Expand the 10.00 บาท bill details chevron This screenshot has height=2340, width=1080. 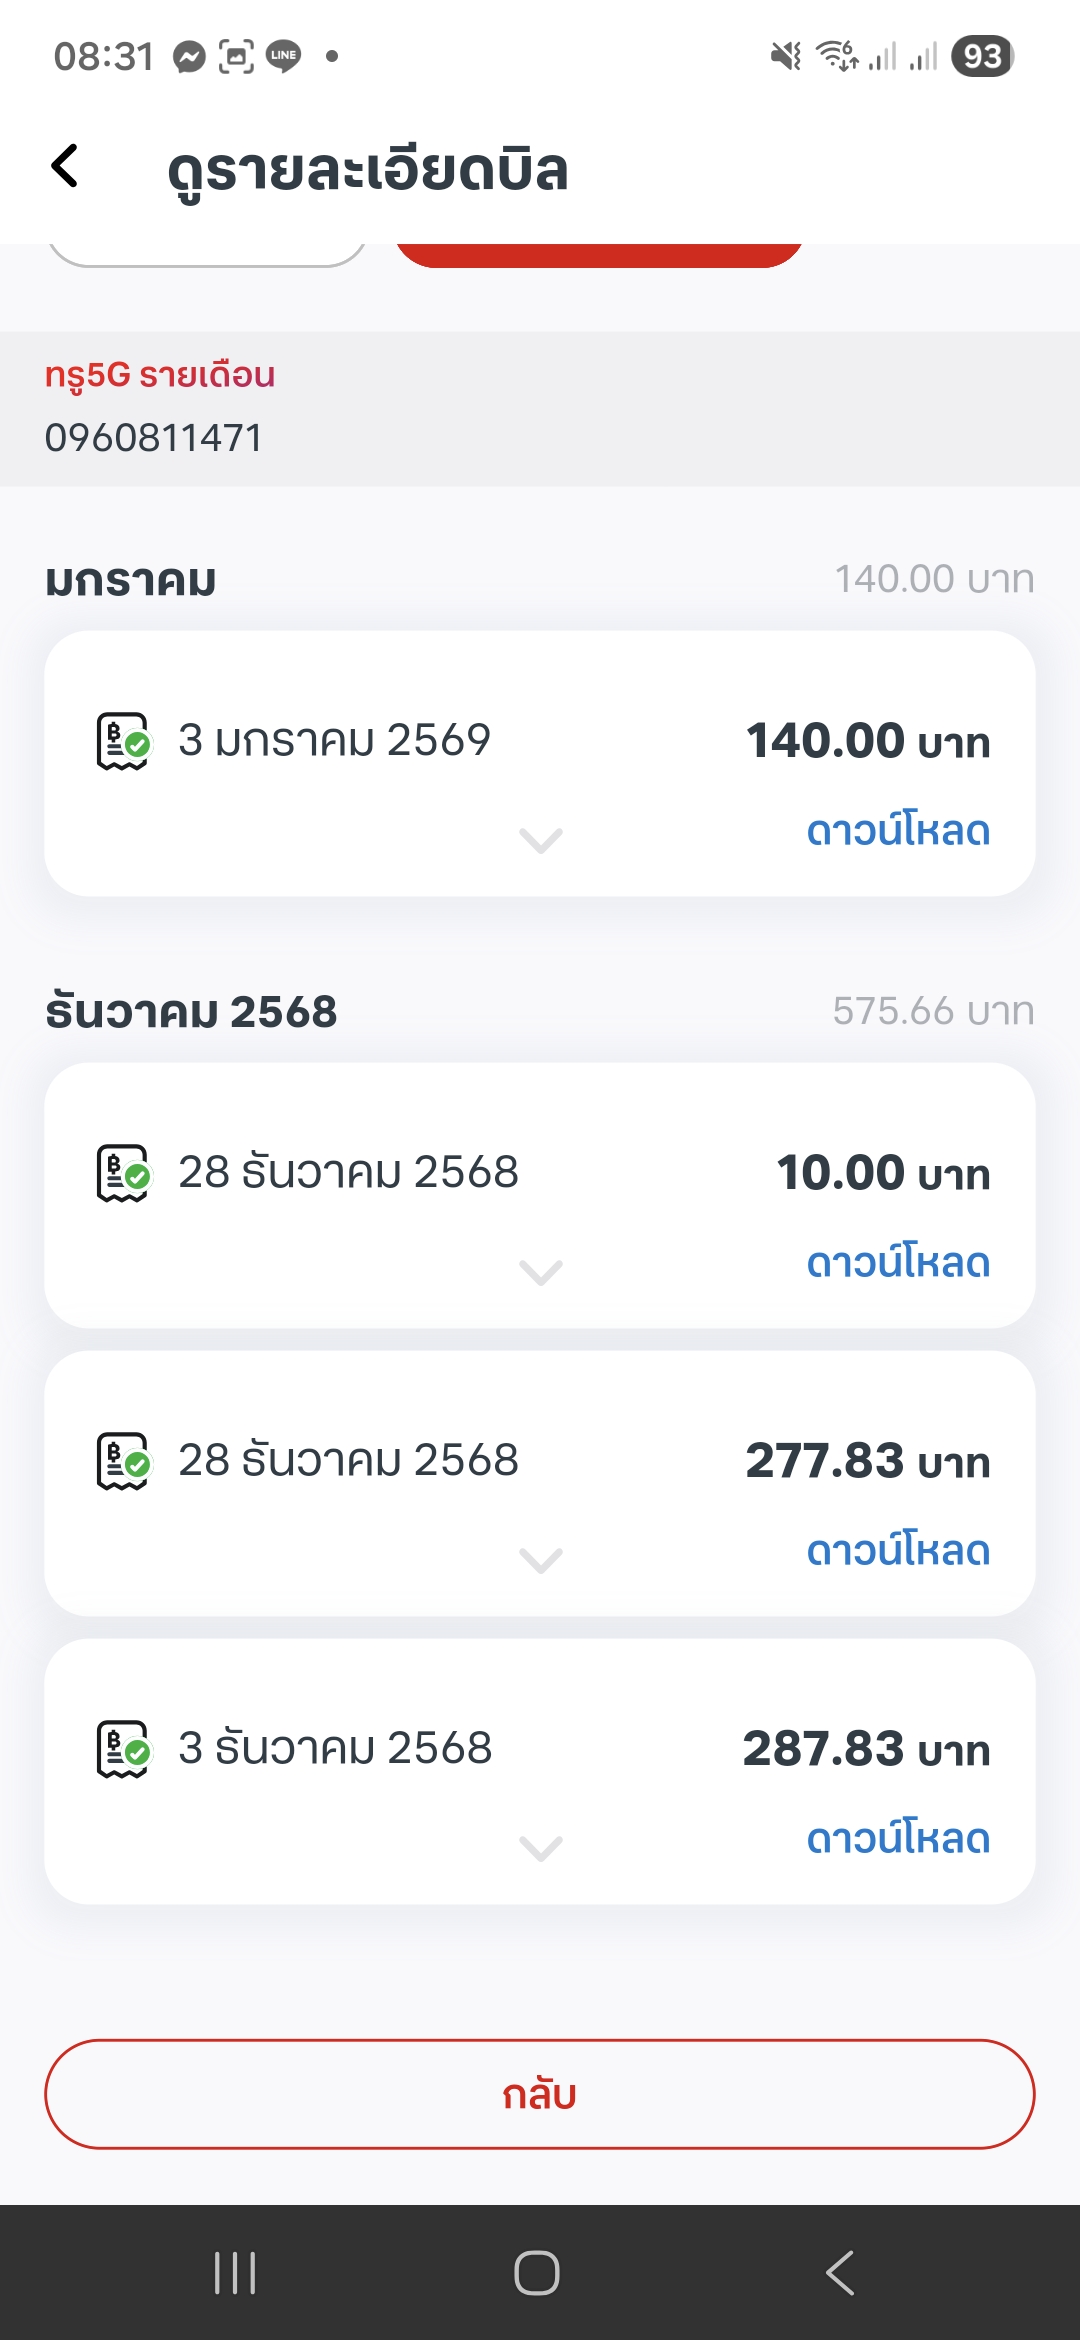(x=541, y=1272)
